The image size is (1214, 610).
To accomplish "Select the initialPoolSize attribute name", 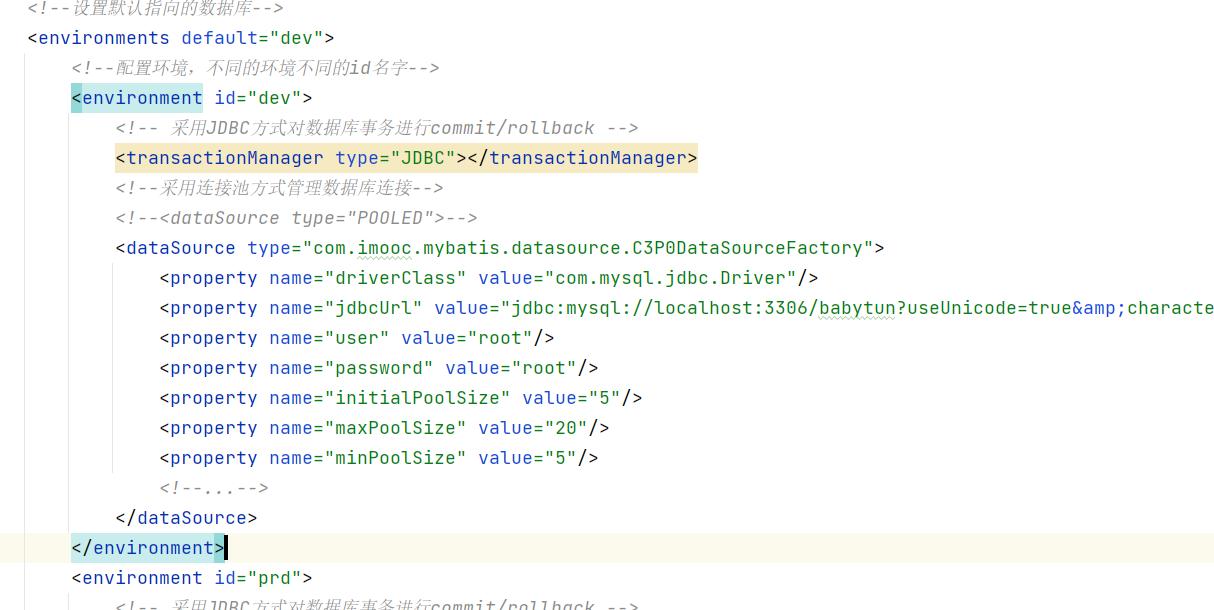I will tap(416, 398).
